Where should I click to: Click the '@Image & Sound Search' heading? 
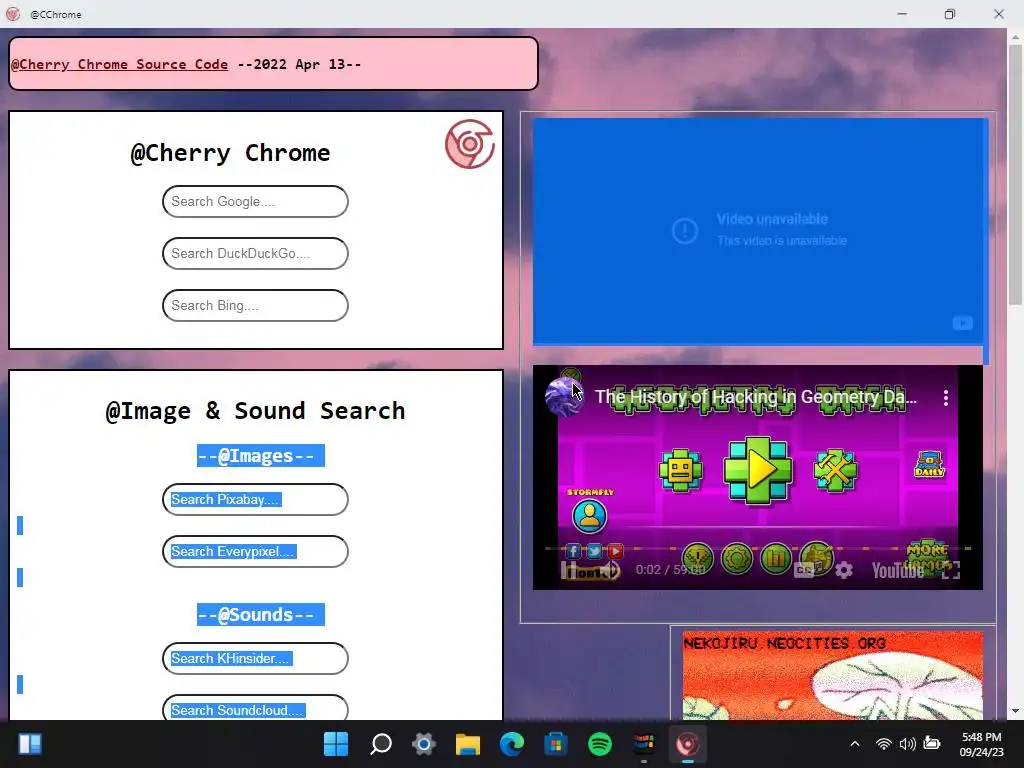coord(255,411)
